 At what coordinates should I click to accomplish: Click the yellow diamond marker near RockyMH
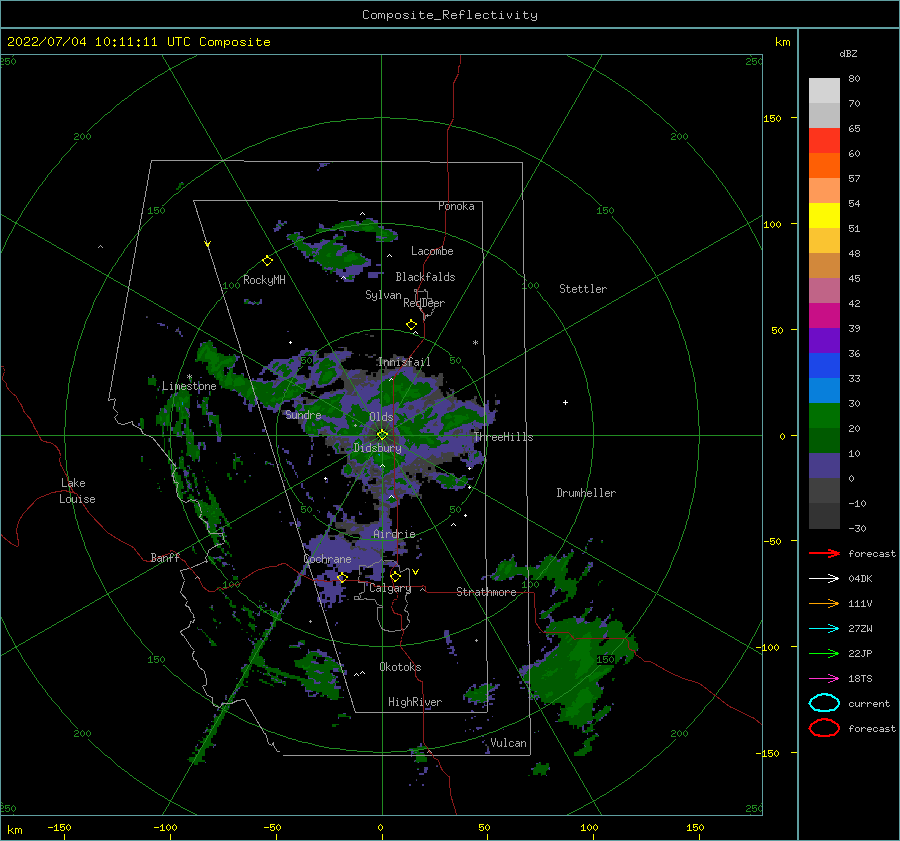[267, 261]
